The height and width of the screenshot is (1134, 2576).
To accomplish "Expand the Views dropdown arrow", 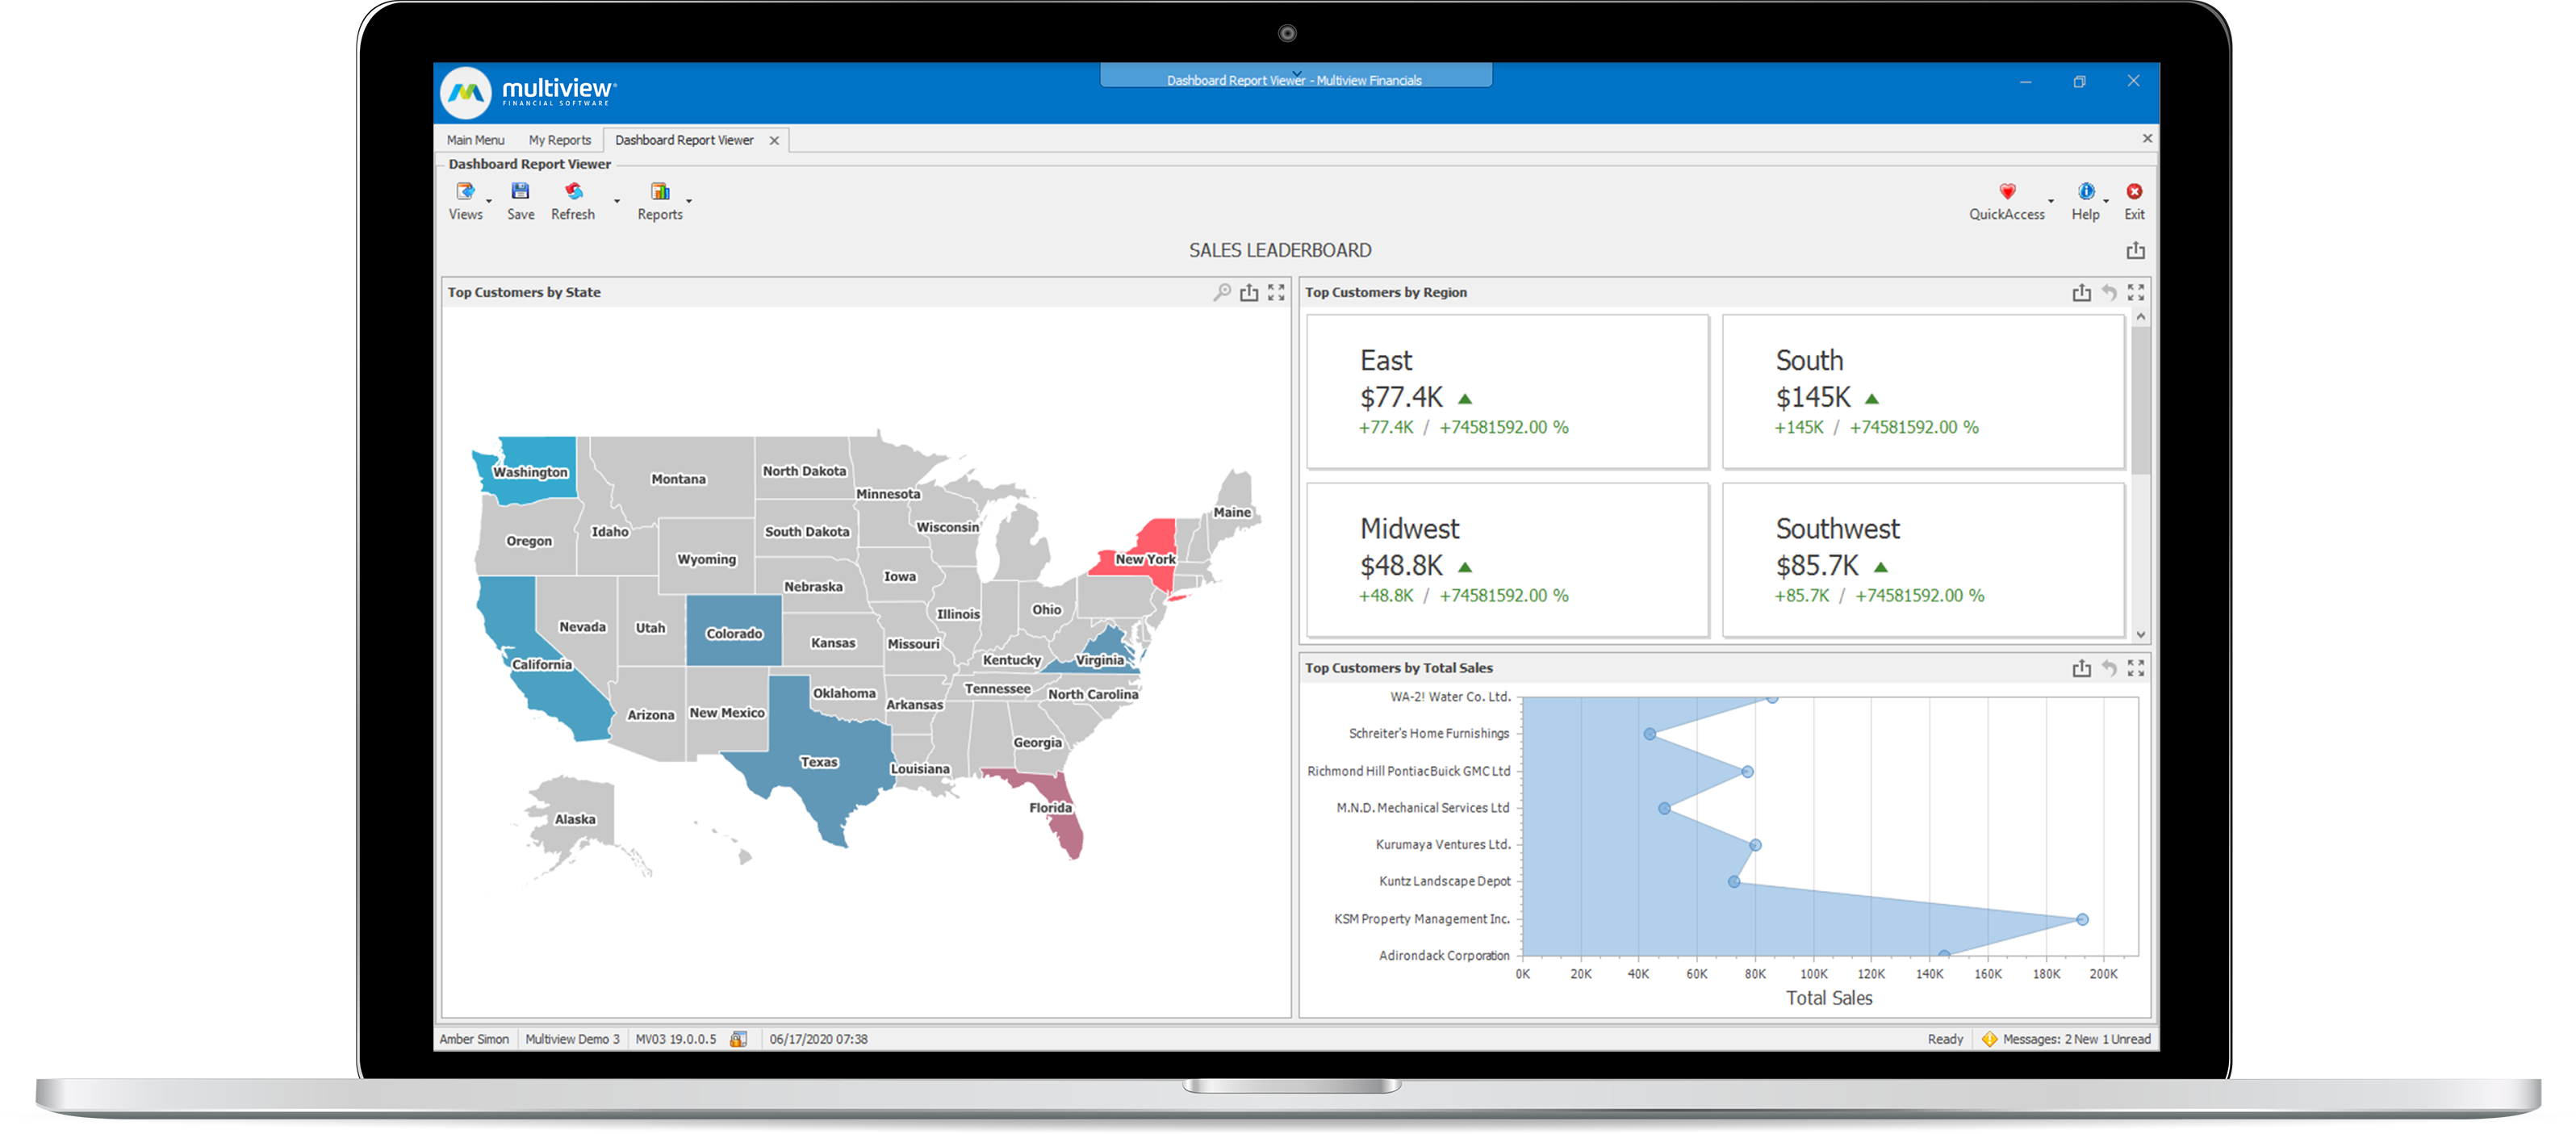I will click(489, 201).
